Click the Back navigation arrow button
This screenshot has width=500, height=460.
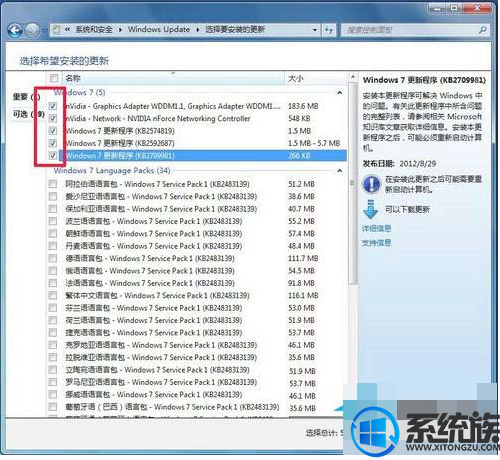click(15, 31)
